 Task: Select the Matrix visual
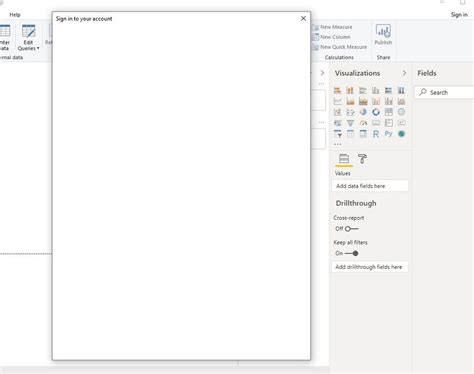point(363,134)
